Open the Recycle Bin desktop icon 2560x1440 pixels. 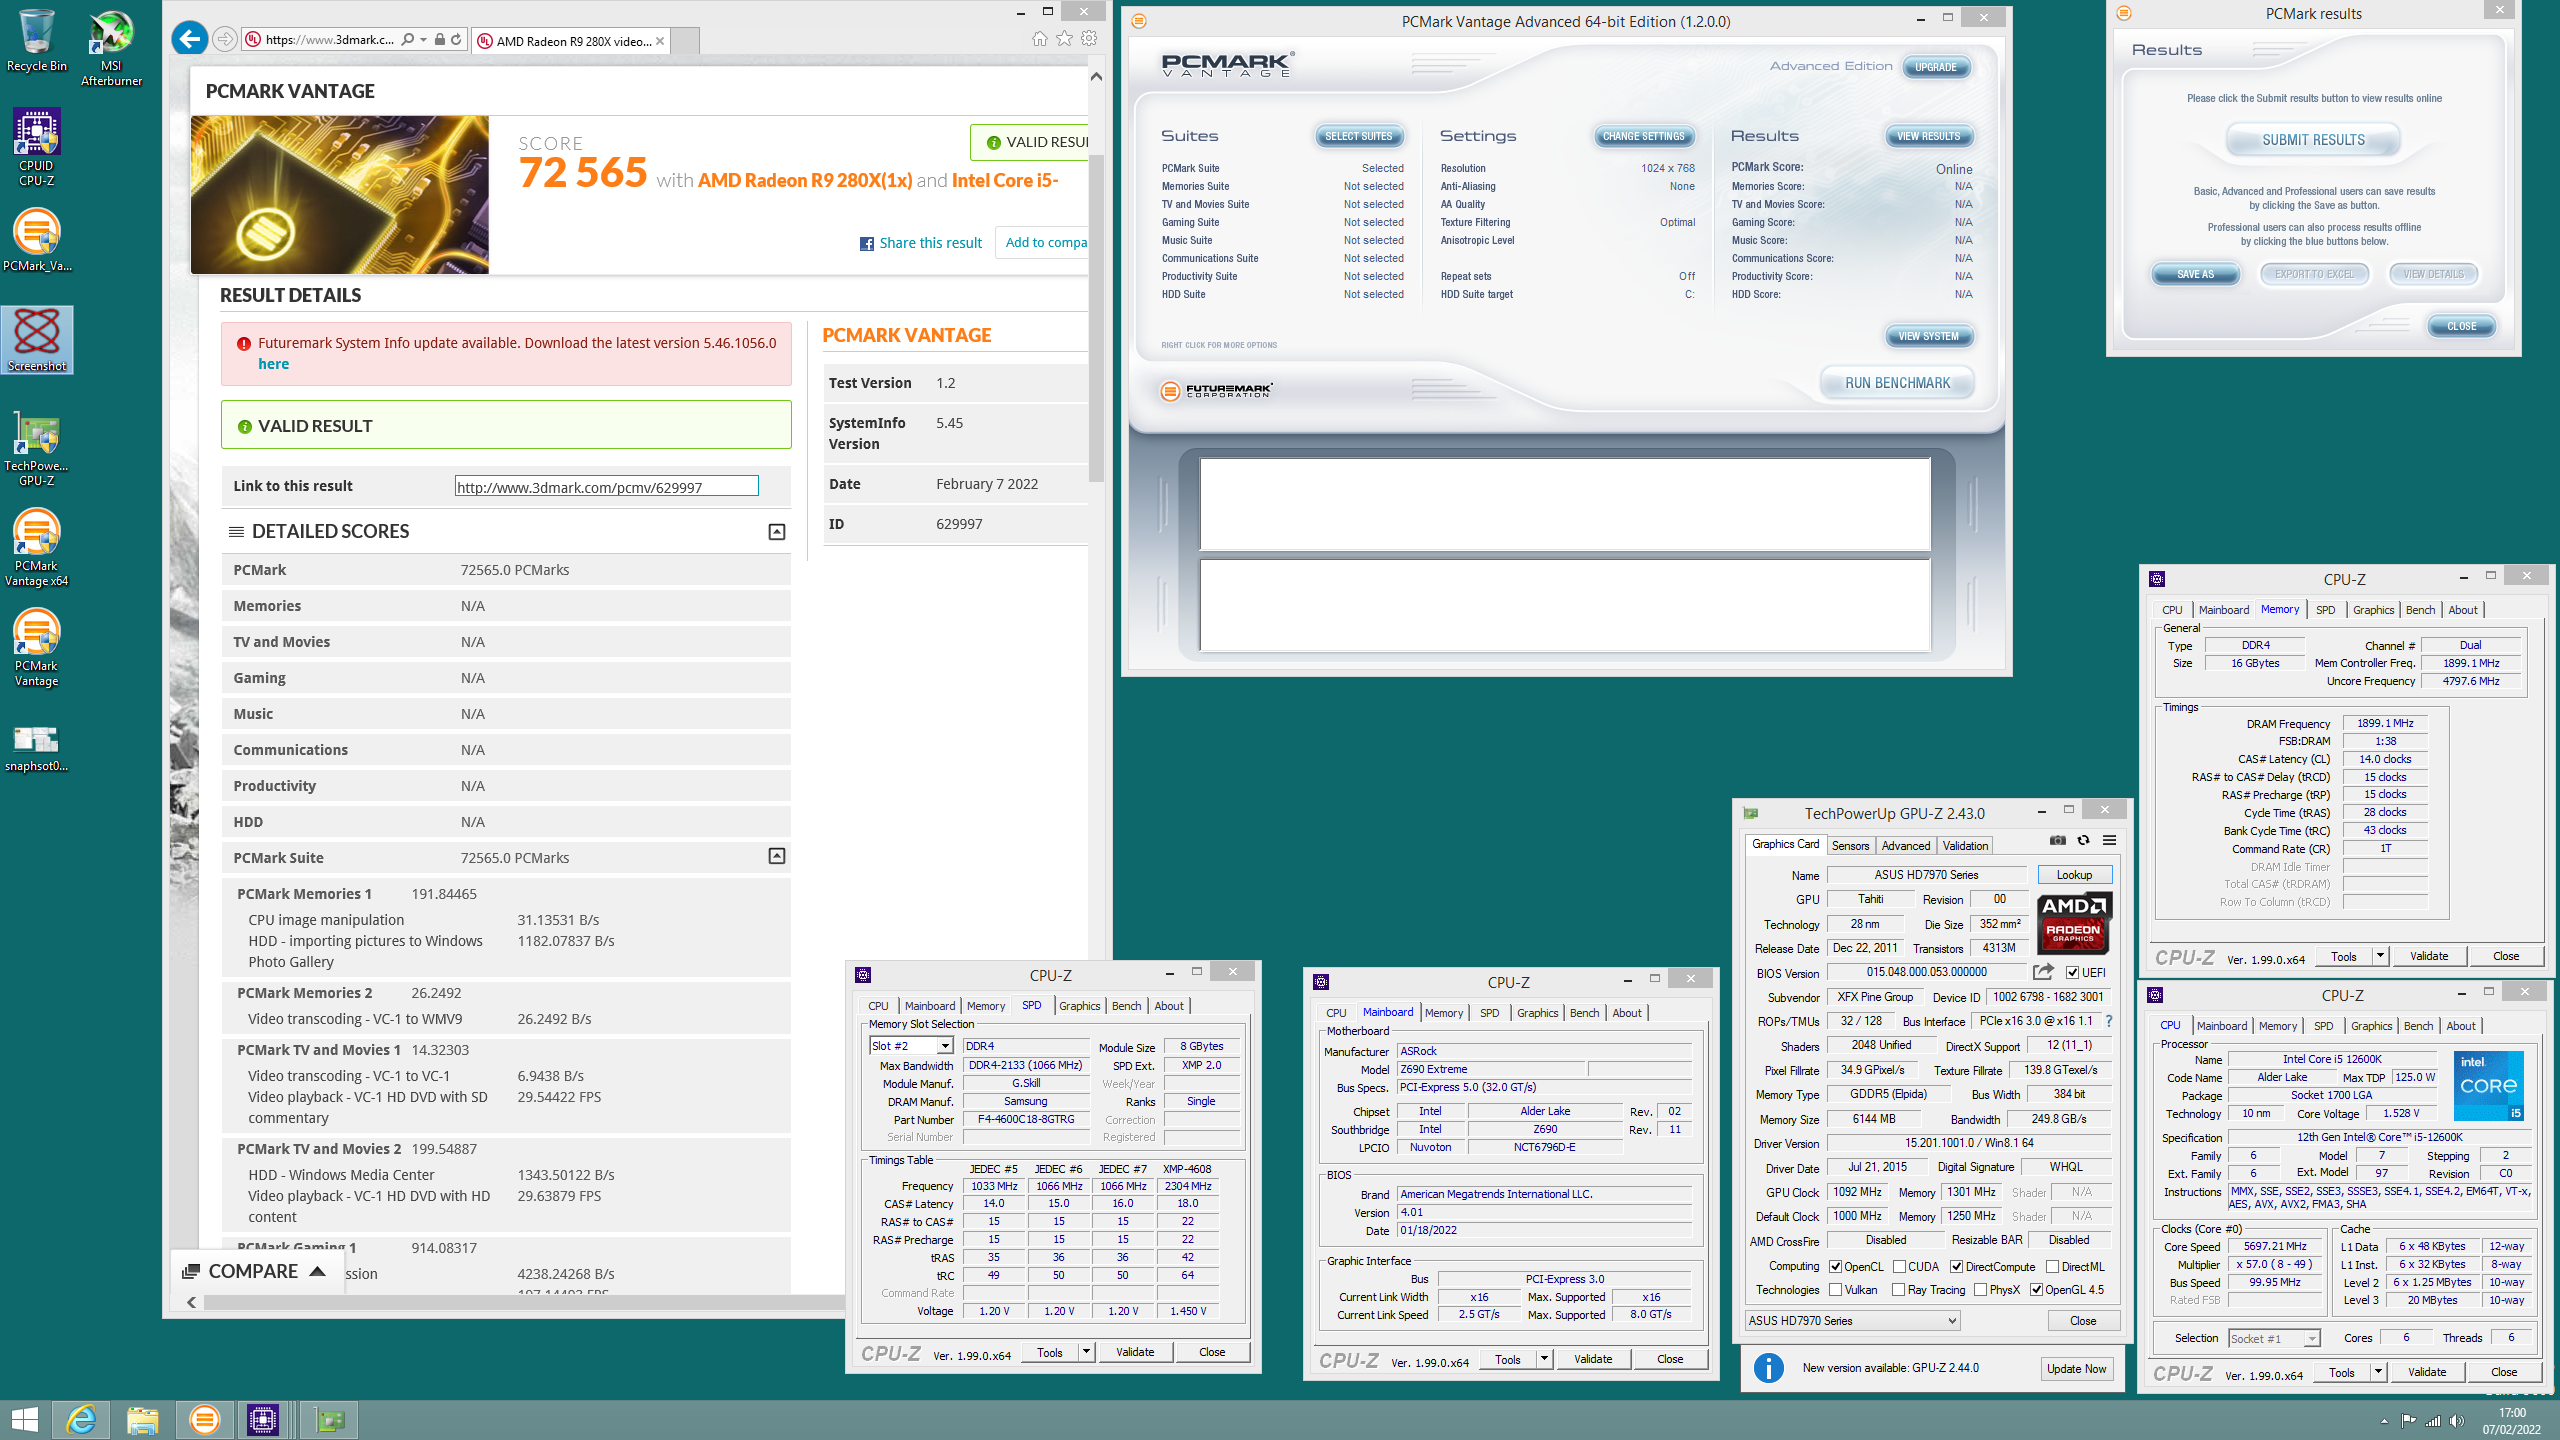pyautogui.click(x=37, y=40)
